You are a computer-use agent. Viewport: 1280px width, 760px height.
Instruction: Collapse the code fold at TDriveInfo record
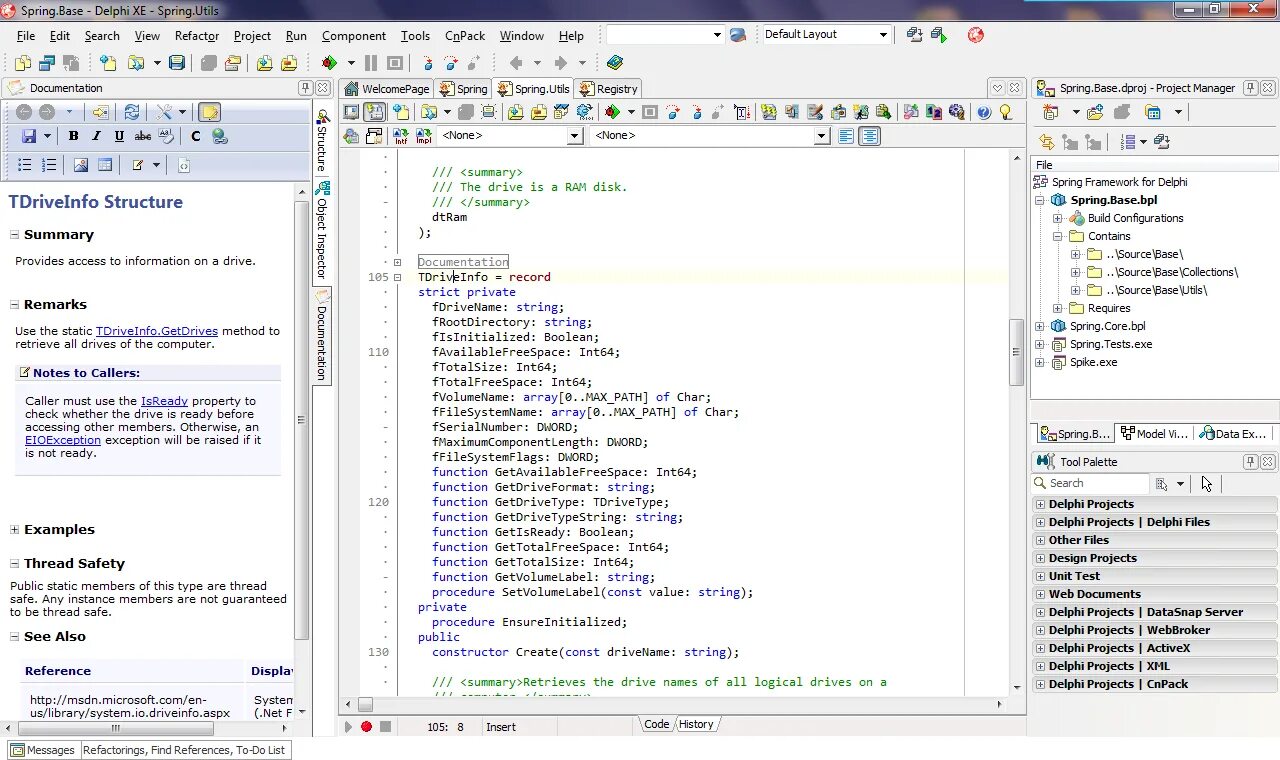397,277
